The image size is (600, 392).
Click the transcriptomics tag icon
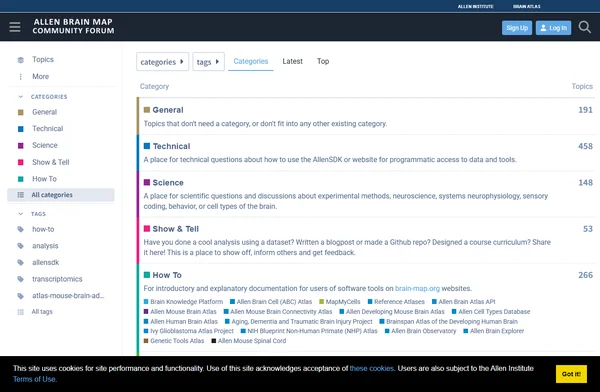(21, 279)
